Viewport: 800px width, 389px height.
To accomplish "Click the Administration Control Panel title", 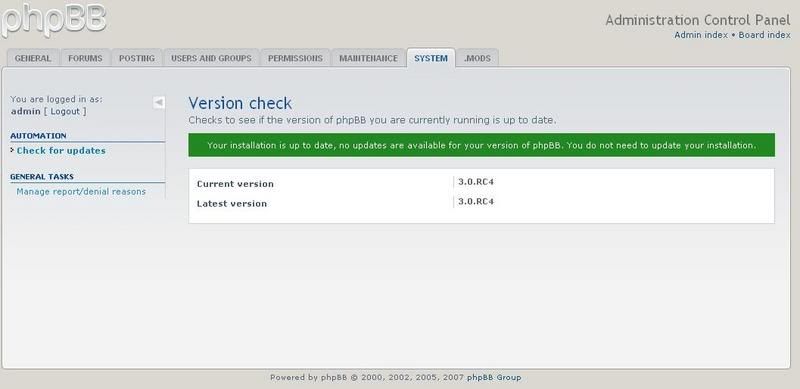I will pyautogui.click(x=697, y=20).
